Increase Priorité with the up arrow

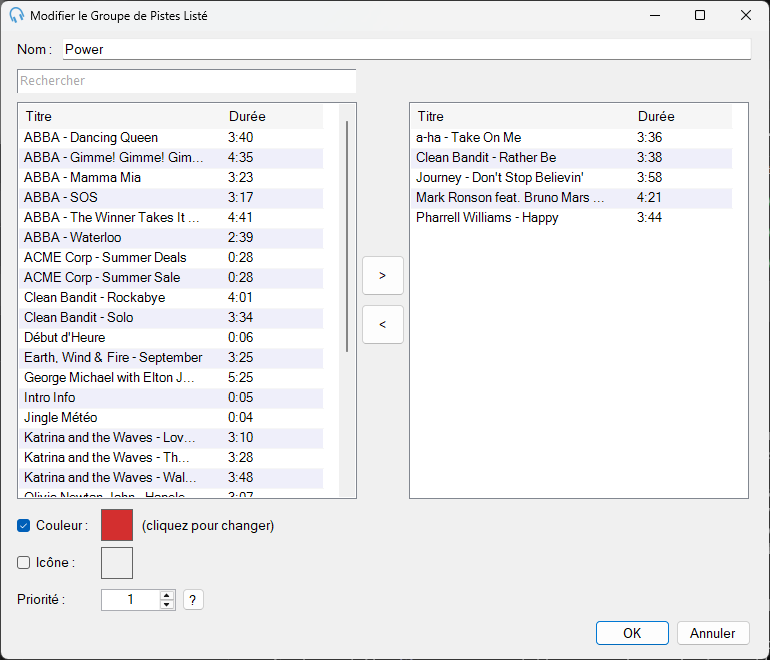(167, 595)
